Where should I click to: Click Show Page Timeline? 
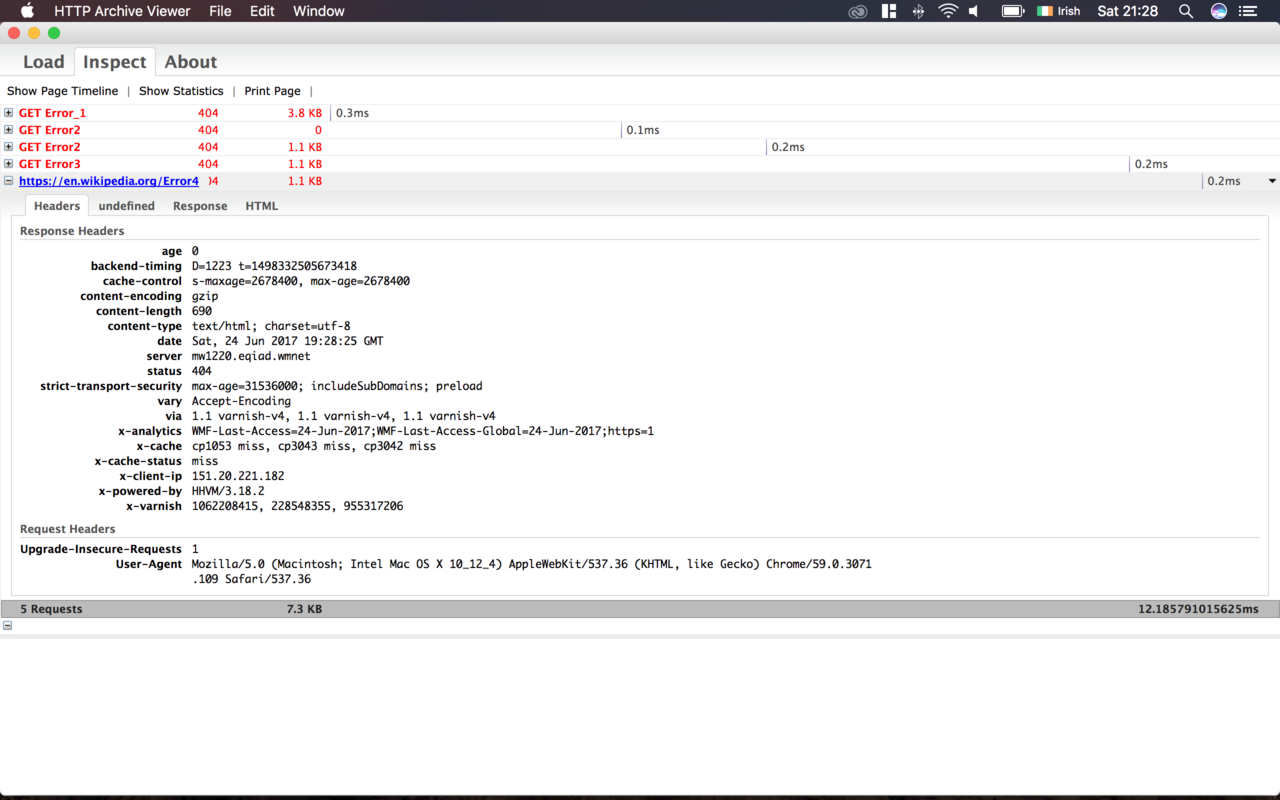pos(62,91)
